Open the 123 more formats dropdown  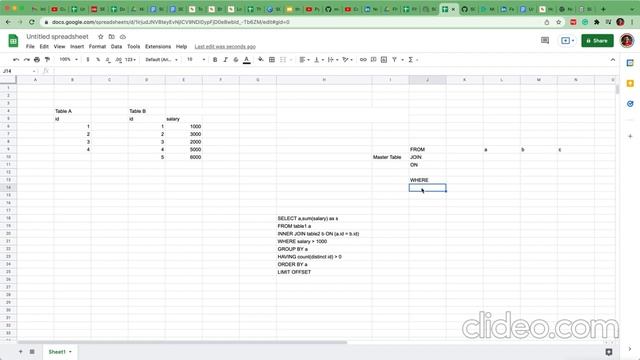[130, 60]
